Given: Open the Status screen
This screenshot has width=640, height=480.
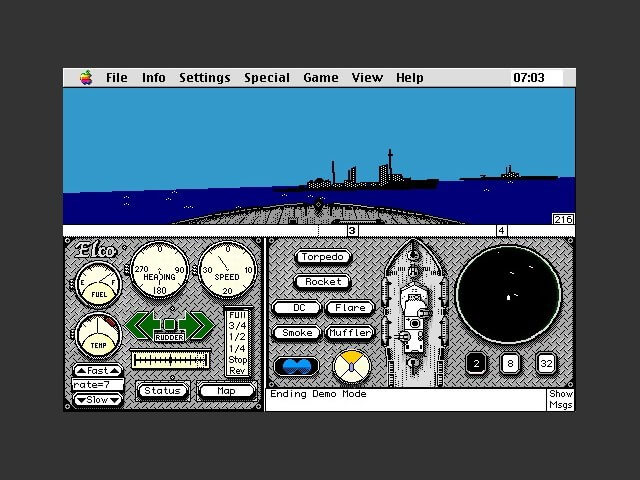Looking at the screenshot, I should click(162, 391).
